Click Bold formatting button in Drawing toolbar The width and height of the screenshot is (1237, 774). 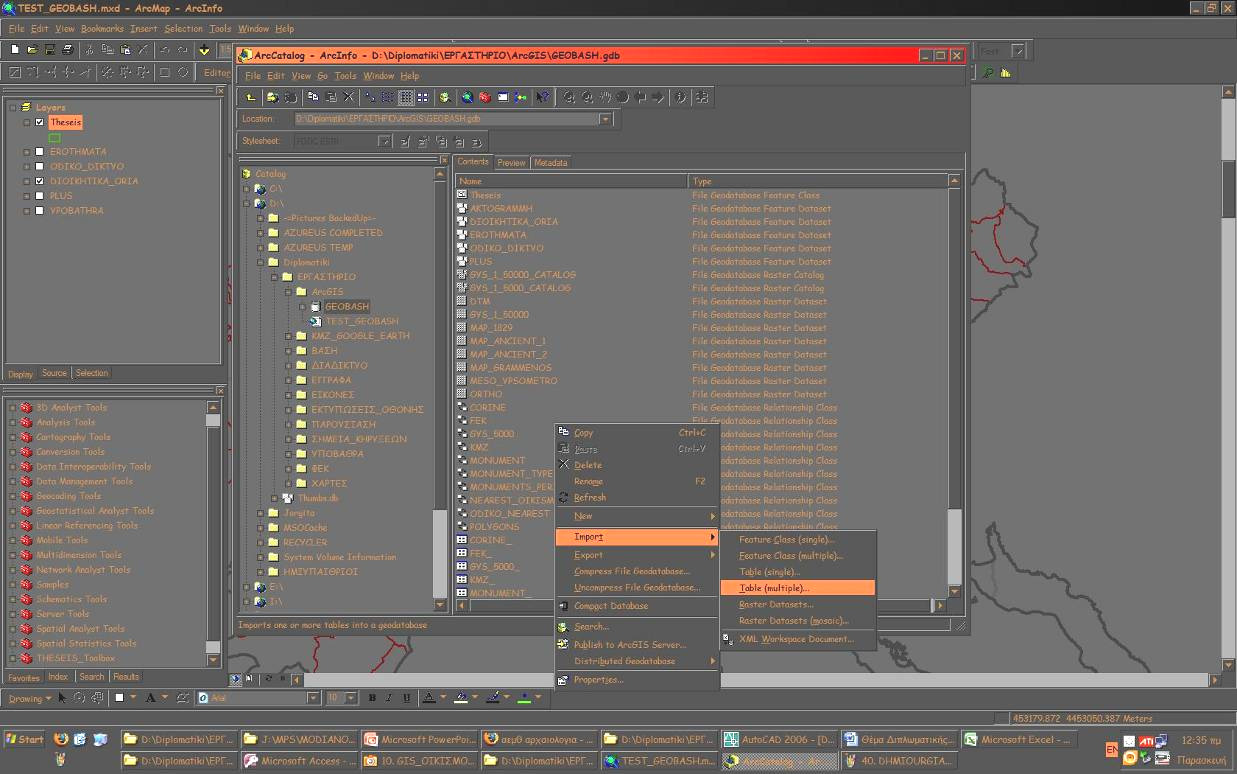point(371,698)
